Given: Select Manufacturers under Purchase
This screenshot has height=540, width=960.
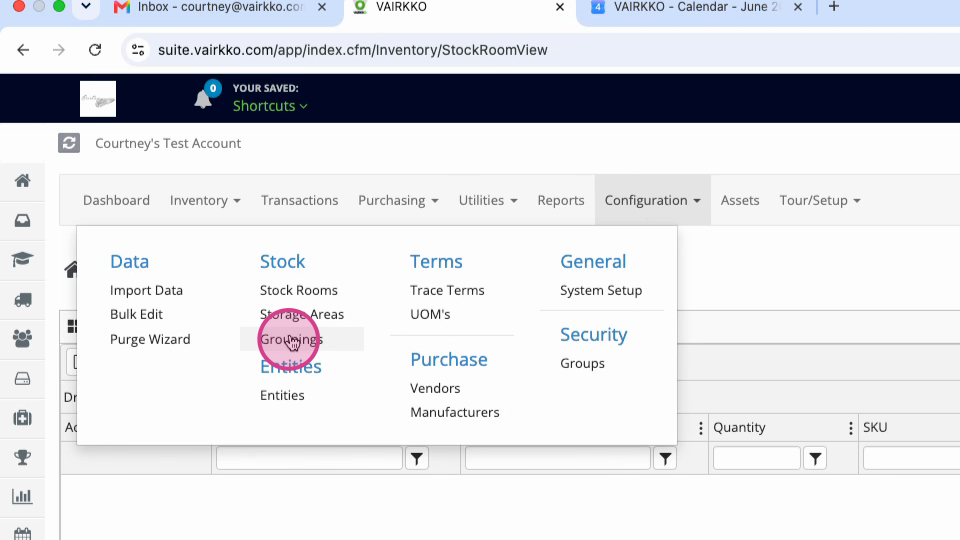Looking at the screenshot, I should click(455, 413).
